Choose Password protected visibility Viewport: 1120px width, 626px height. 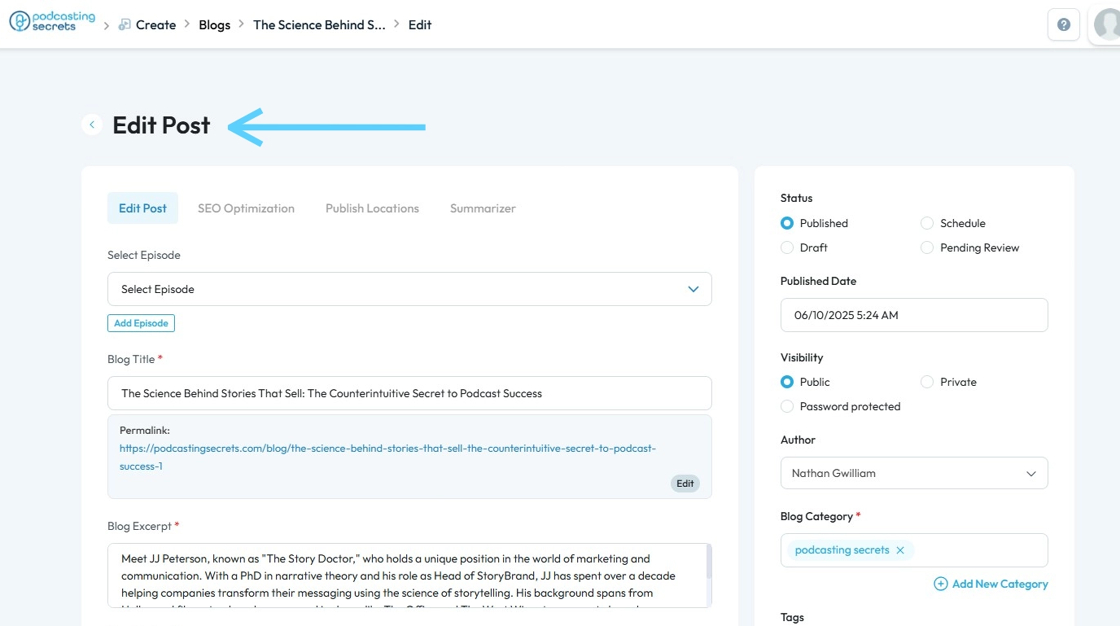click(x=787, y=406)
